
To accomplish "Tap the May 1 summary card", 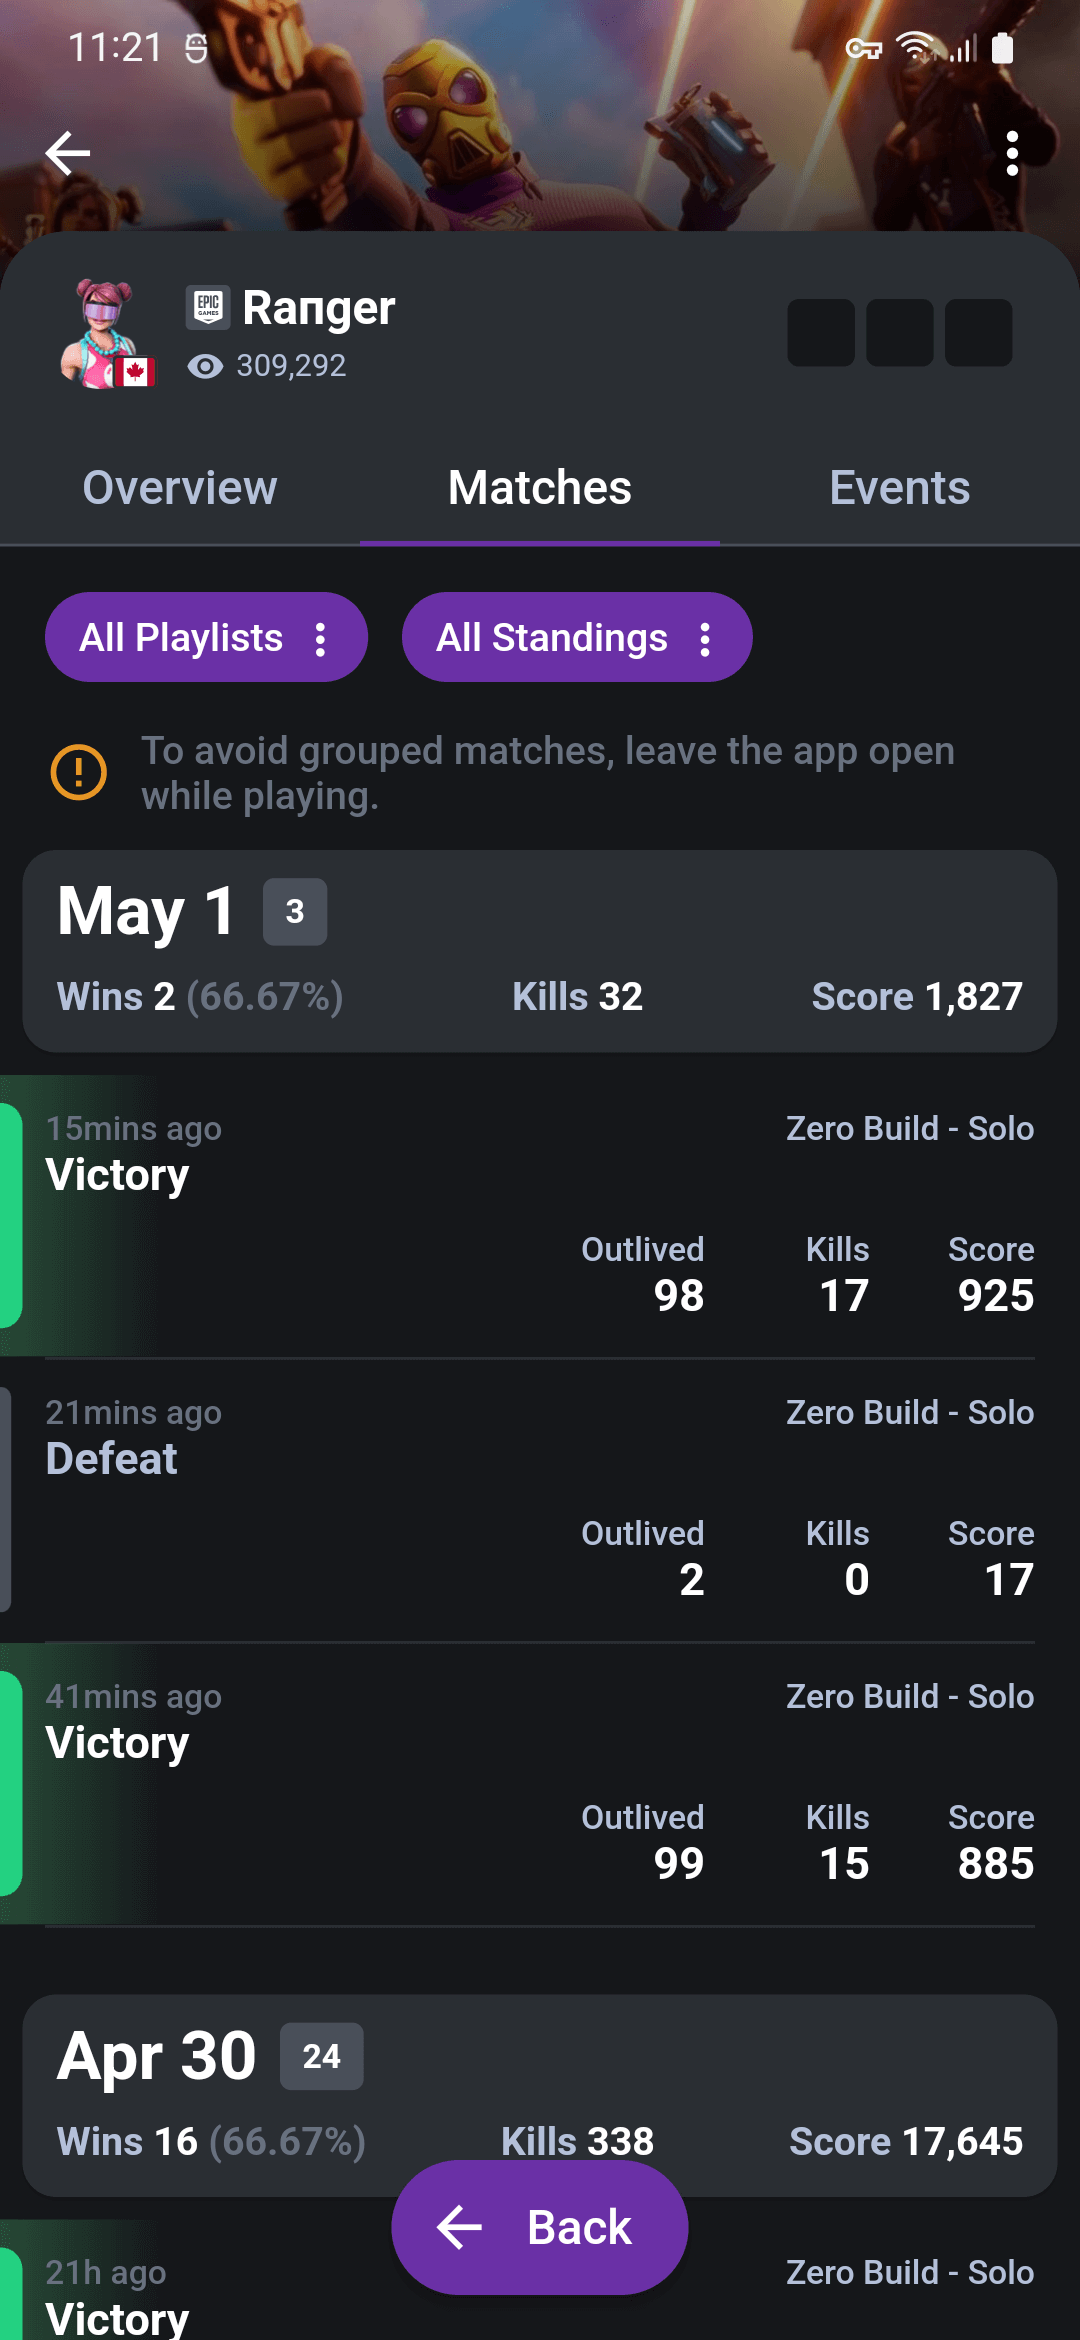I will (x=540, y=950).
